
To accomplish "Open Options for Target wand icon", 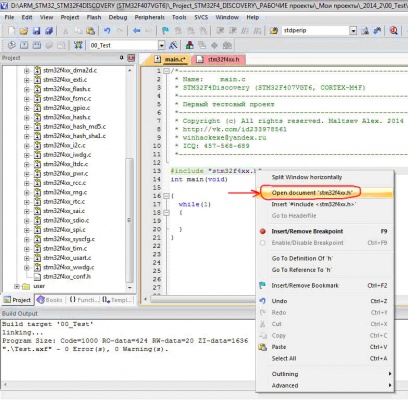I will tap(173, 45).
